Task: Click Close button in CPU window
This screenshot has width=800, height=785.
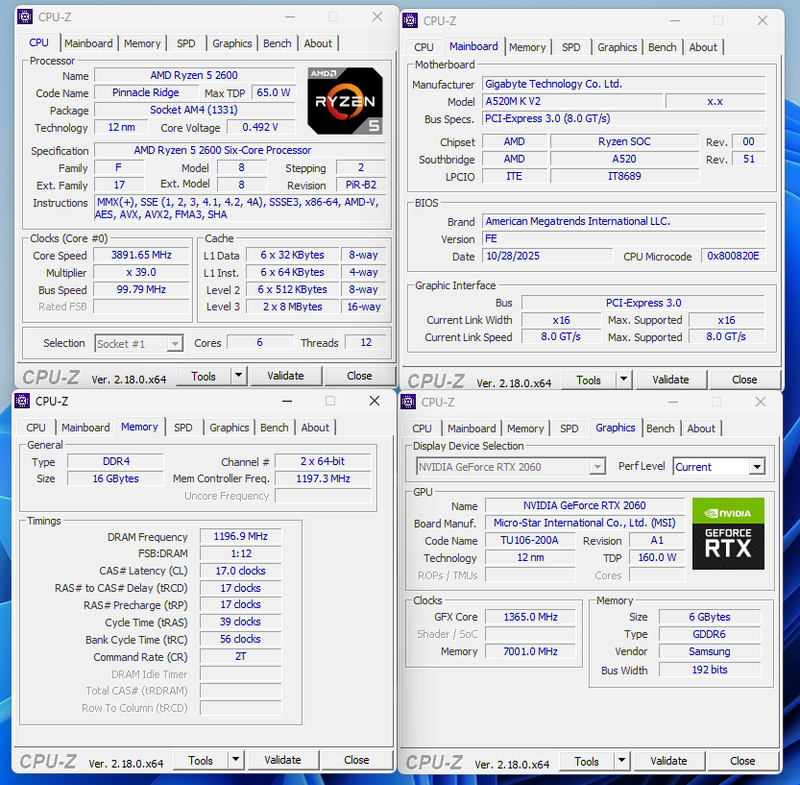Action: point(359,376)
